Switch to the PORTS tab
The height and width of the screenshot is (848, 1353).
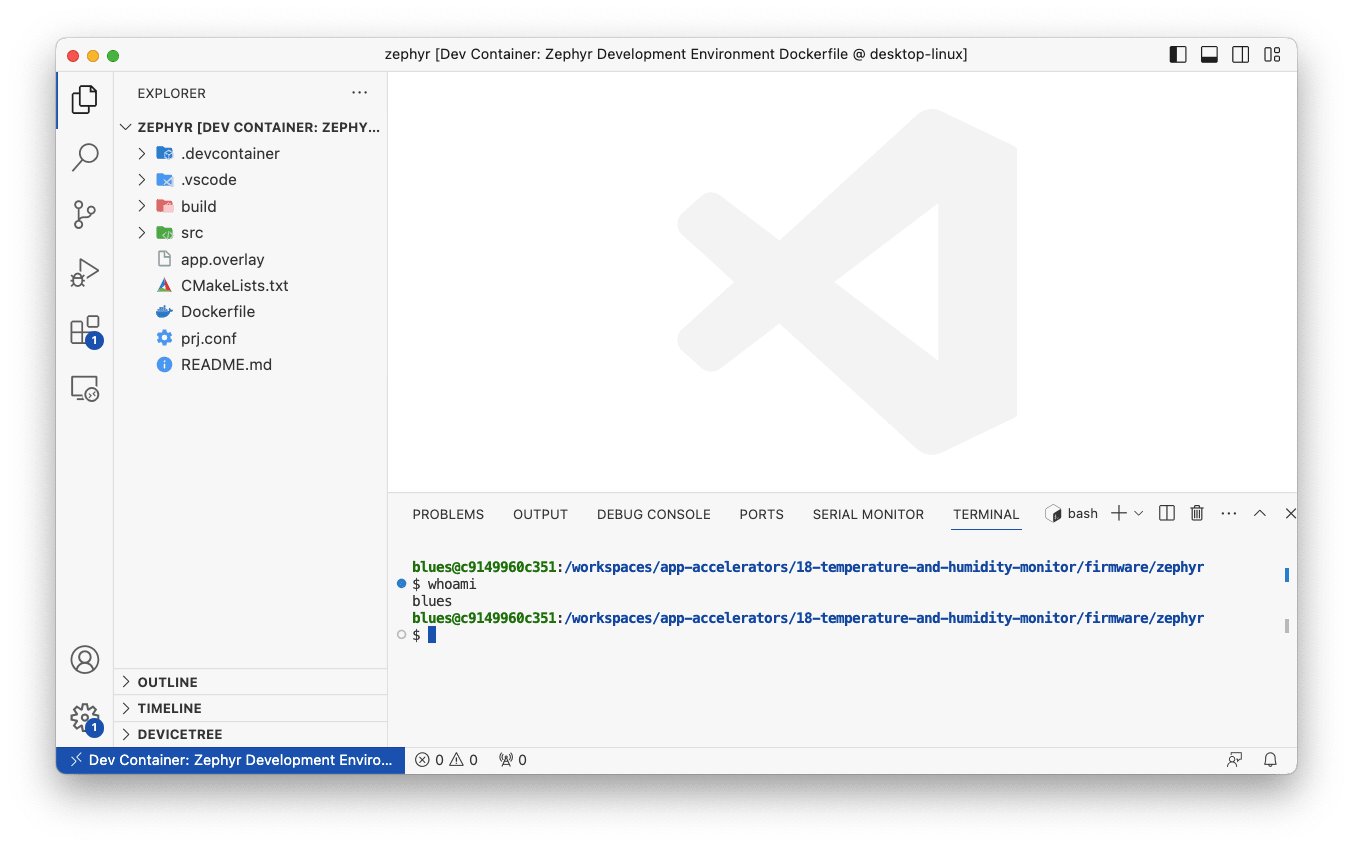point(762,514)
